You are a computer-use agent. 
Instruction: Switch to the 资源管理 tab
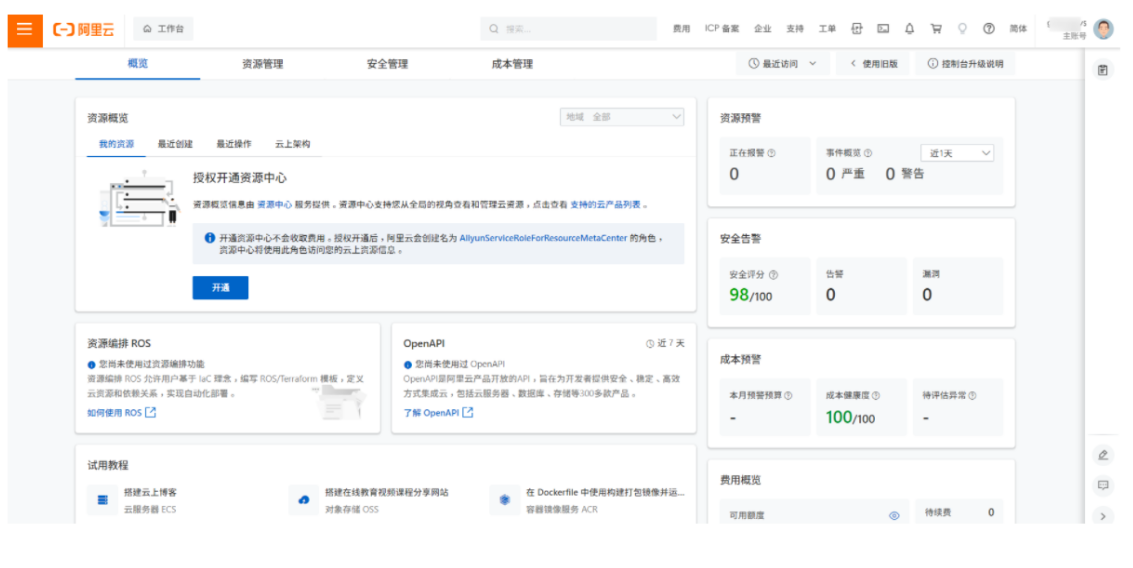262,64
